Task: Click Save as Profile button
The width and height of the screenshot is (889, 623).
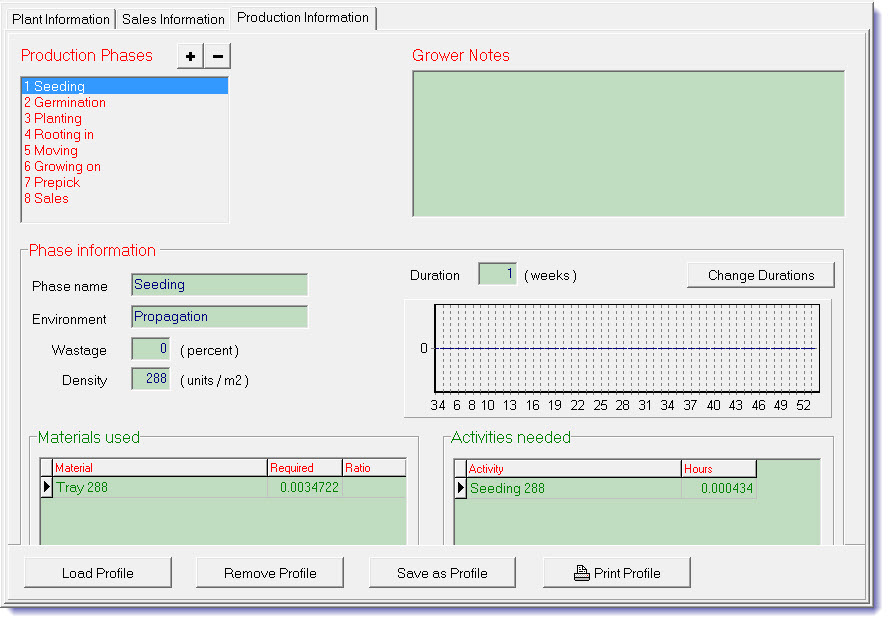Action: (442, 573)
